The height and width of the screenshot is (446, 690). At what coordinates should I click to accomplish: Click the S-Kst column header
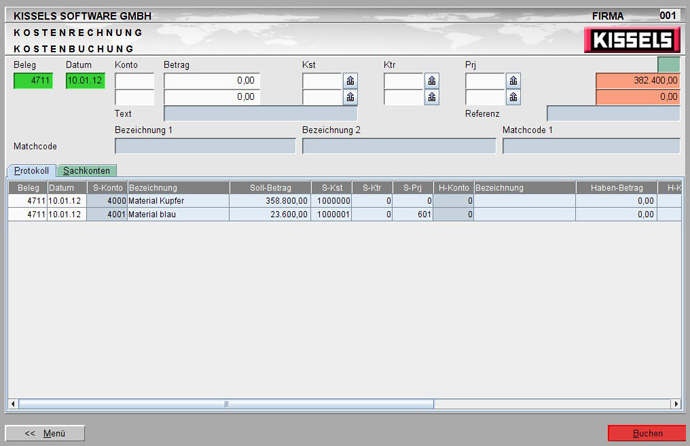[x=332, y=188]
